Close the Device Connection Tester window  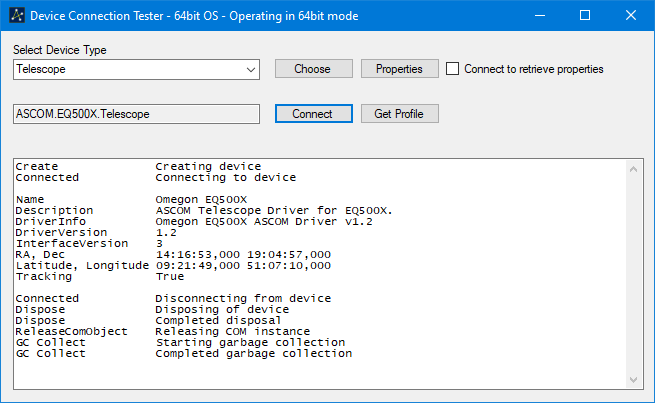(x=631, y=15)
